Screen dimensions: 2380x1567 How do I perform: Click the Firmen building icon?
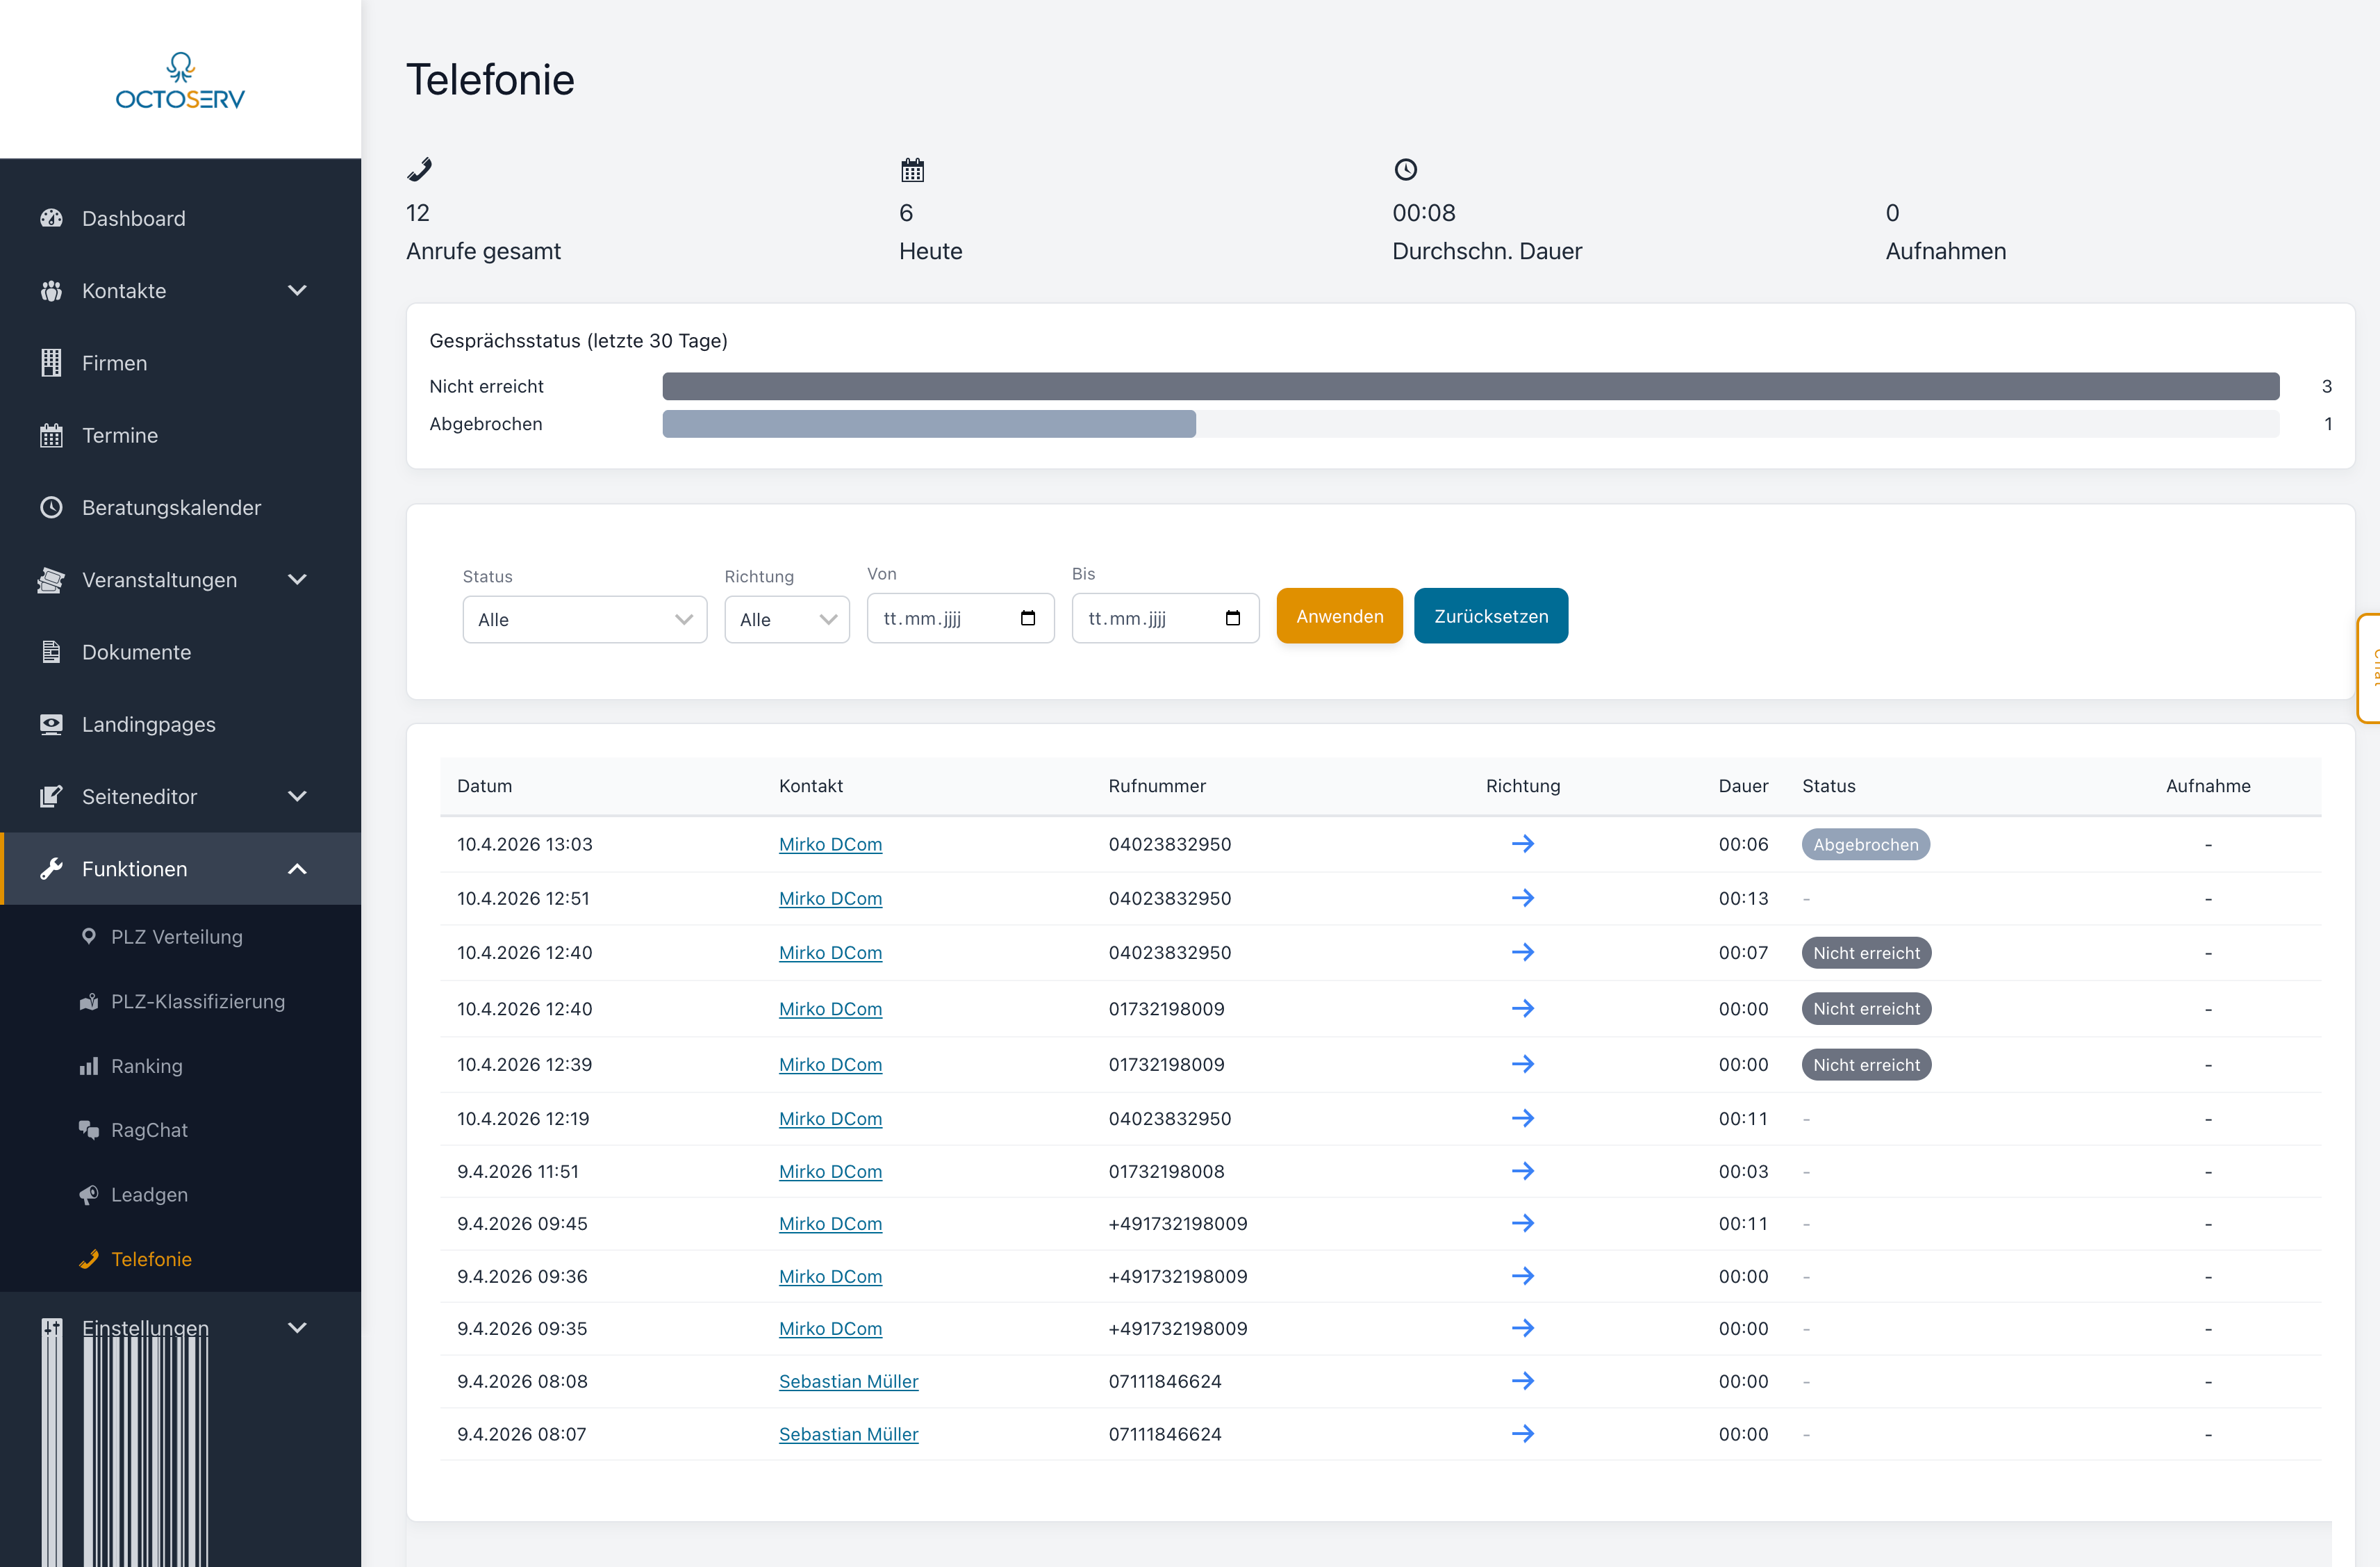point(51,363)
